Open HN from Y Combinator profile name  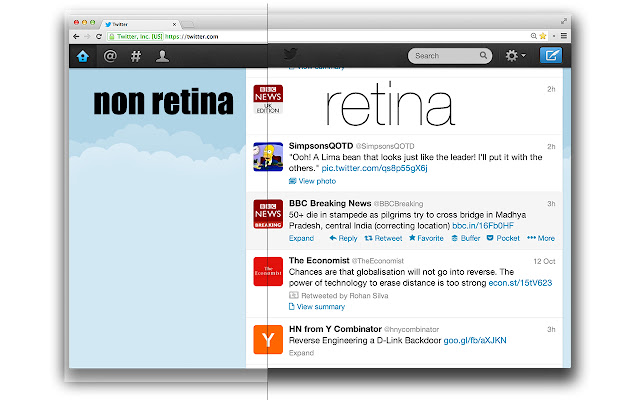pyautogui.click(x=336, y=329)
